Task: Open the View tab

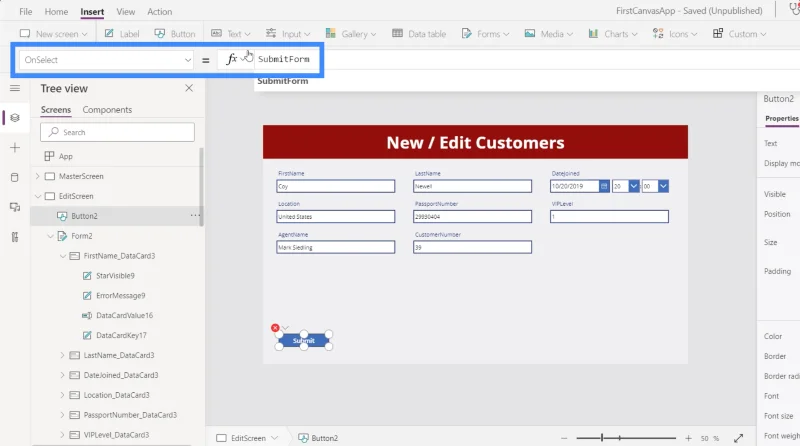Action: 126,11
